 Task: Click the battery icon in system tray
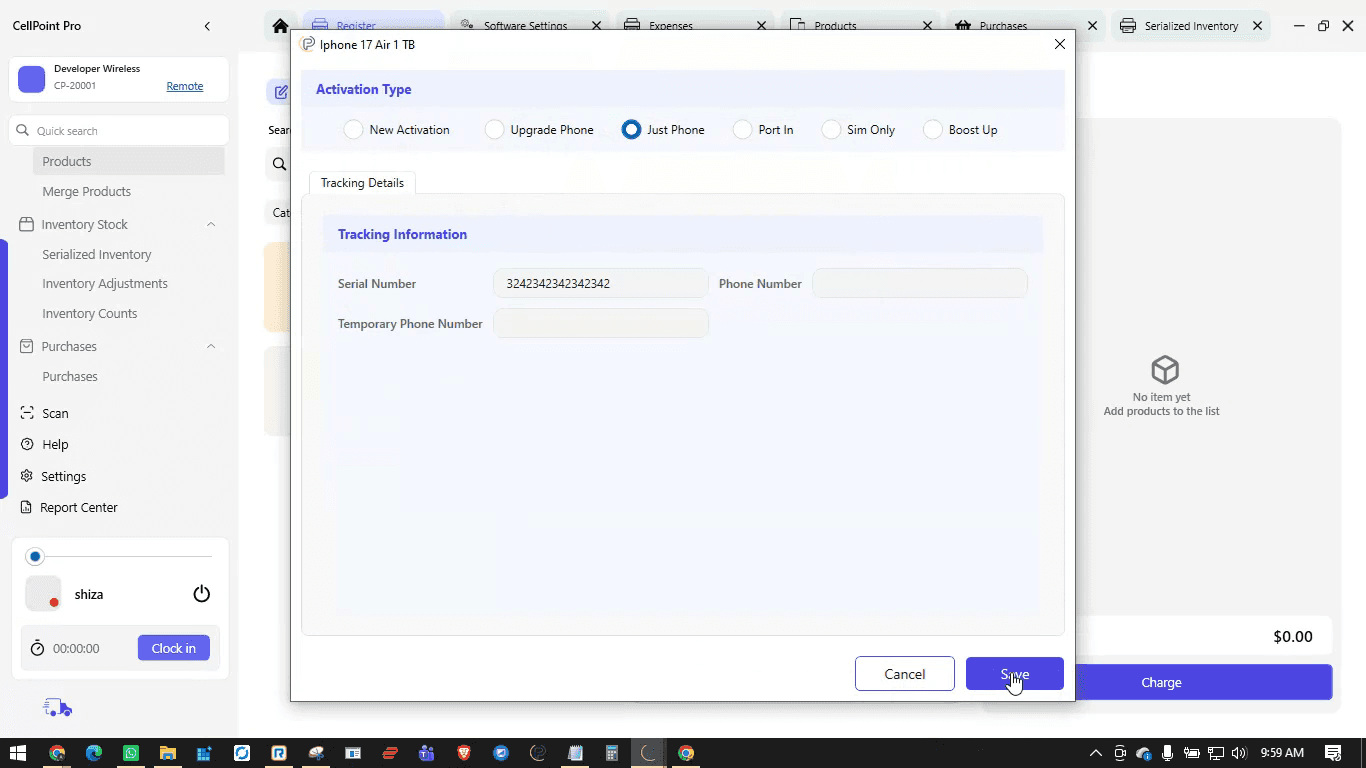point(1192,753)
